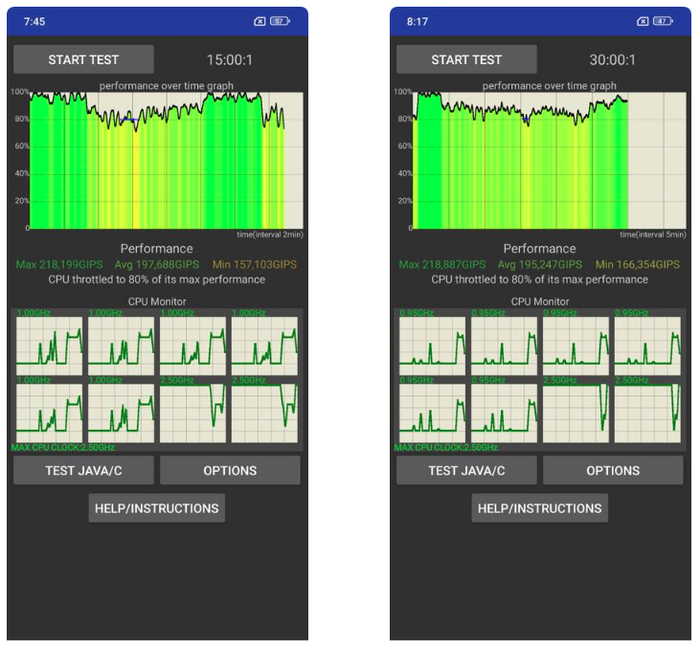Click the 15:00:1 timer readout
This screenshot has width=700, height=647.
[x=229, y=60]
